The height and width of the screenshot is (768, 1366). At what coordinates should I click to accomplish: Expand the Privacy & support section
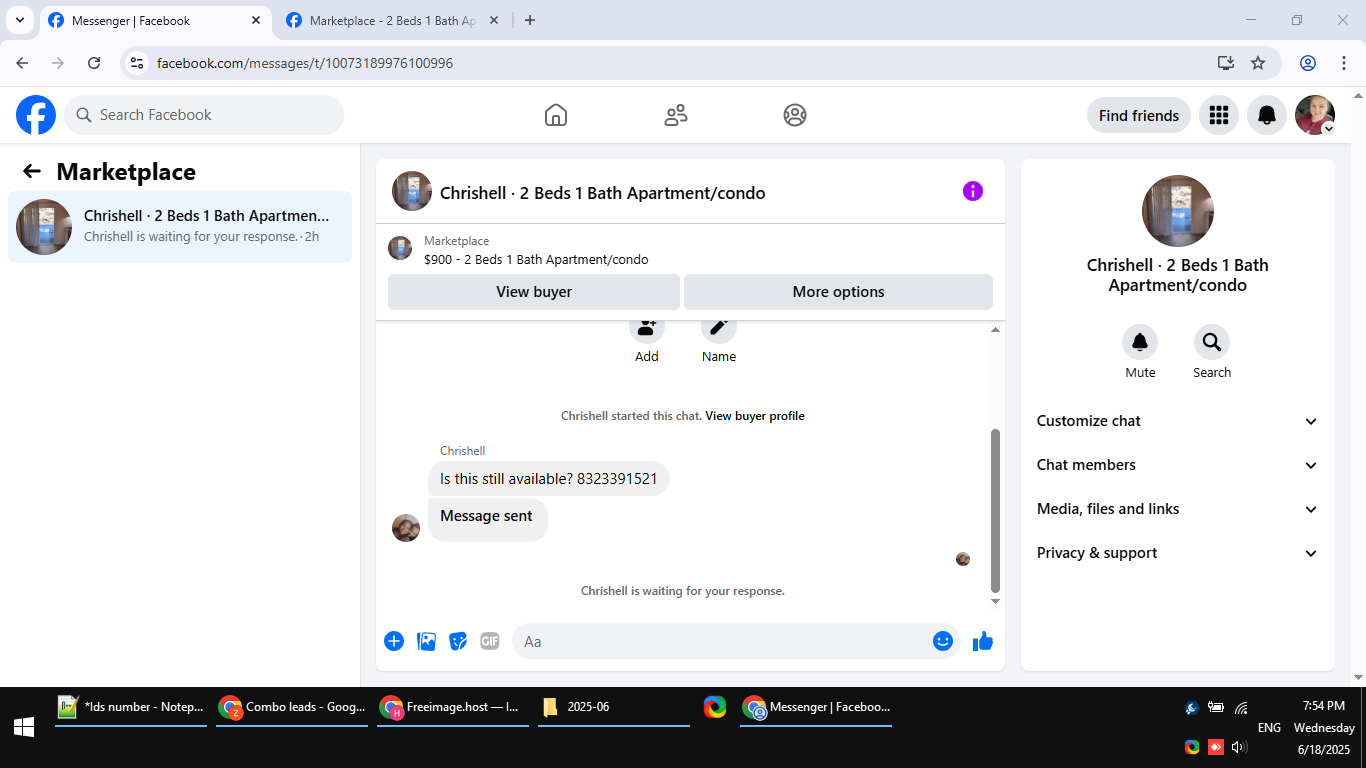point(1178,553)
